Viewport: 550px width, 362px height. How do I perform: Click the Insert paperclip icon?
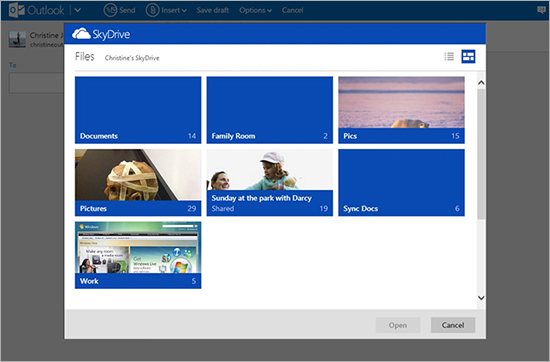click(152, 10)
